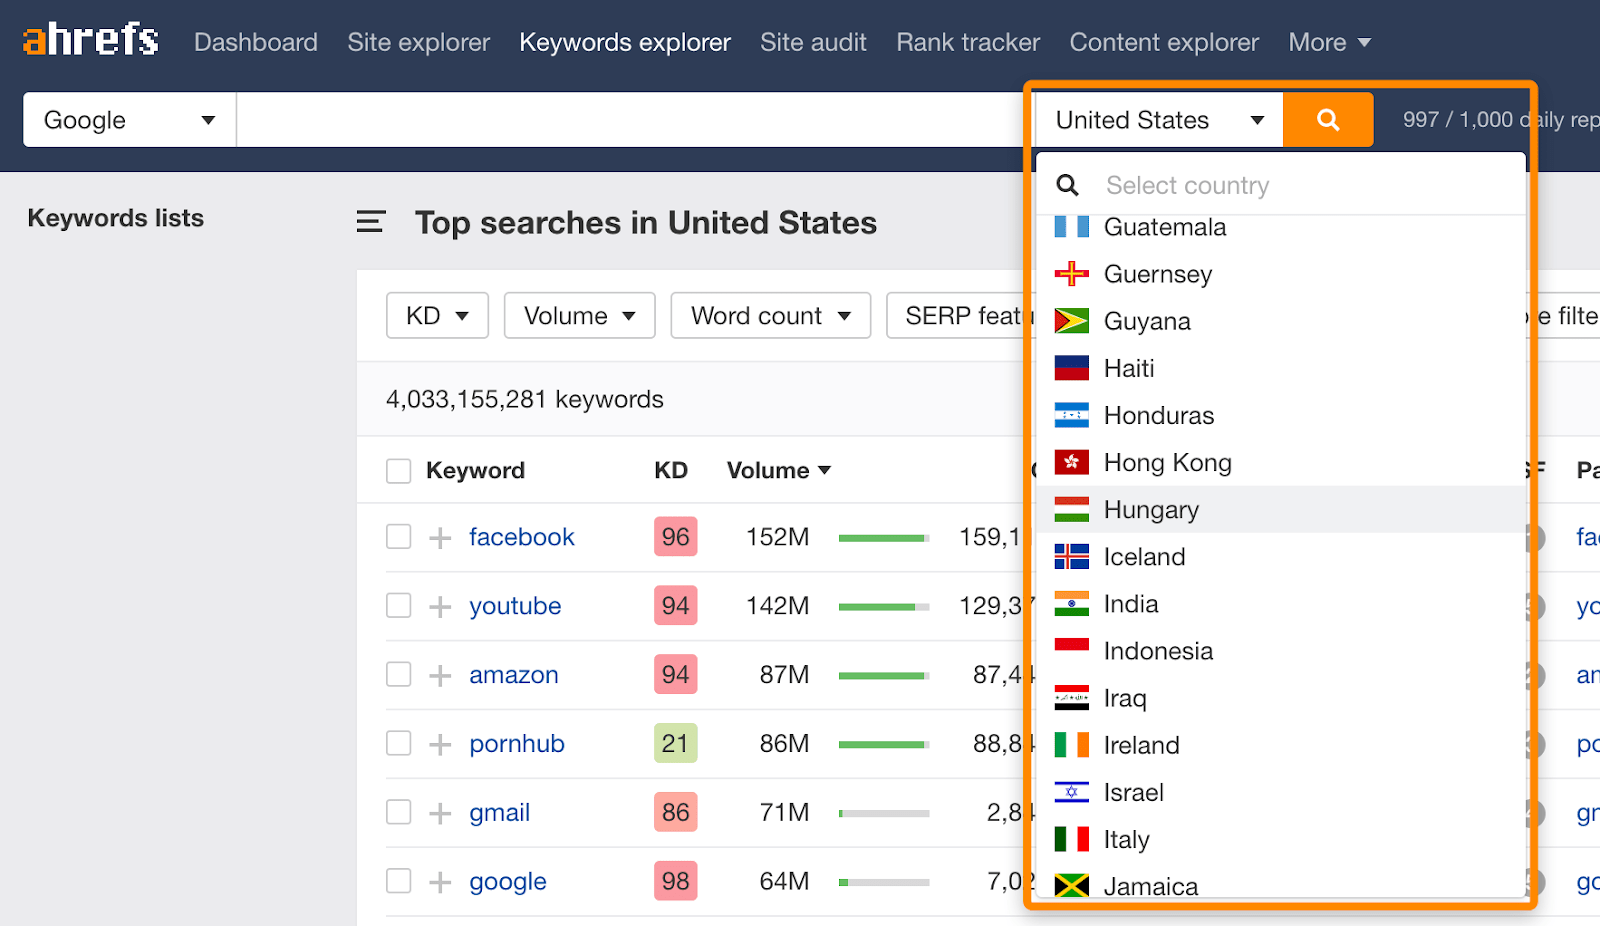
Task: Check the facebook row checkbox
Action: tap(399, 537)
